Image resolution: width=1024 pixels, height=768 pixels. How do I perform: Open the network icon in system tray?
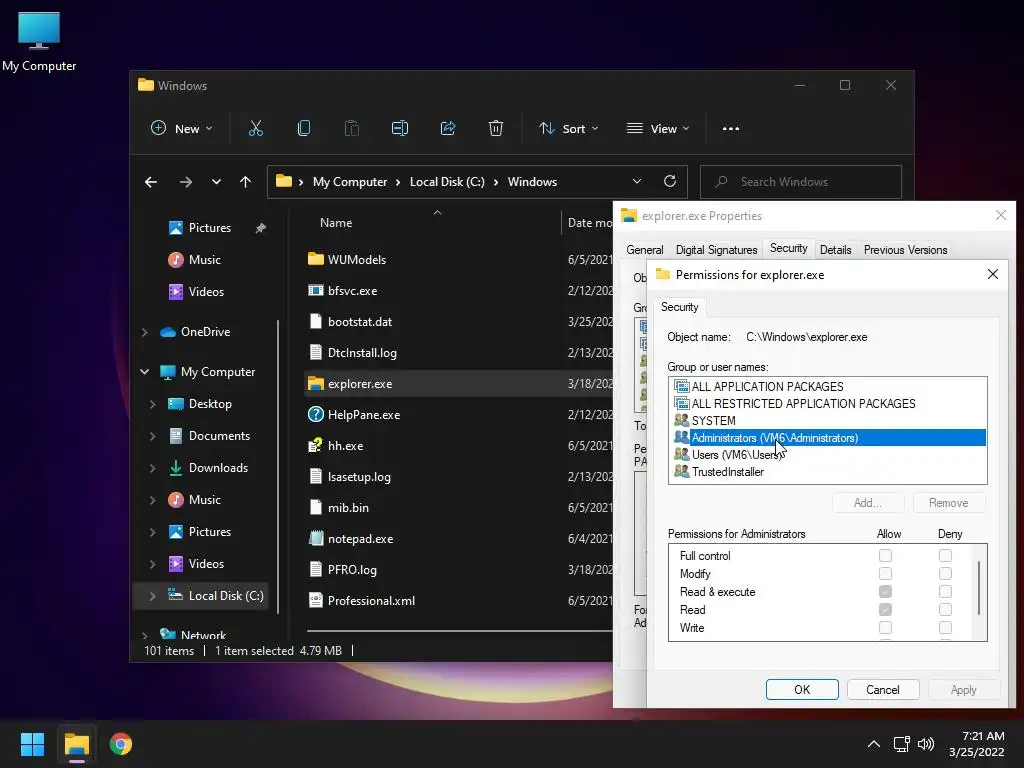(x=902, y=744)
